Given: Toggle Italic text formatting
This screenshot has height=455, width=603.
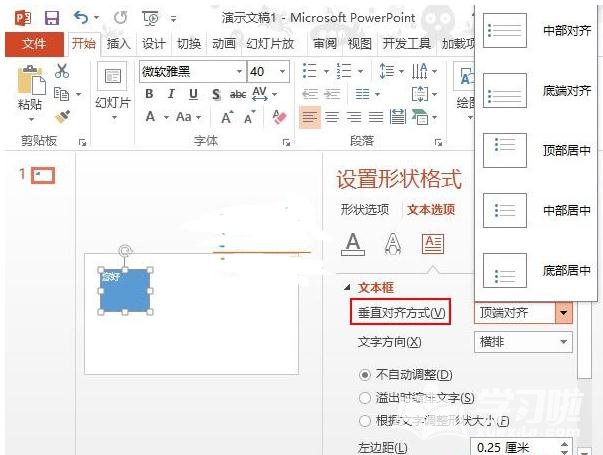Looking at the screenshot, I should click(x=171, y=94).
